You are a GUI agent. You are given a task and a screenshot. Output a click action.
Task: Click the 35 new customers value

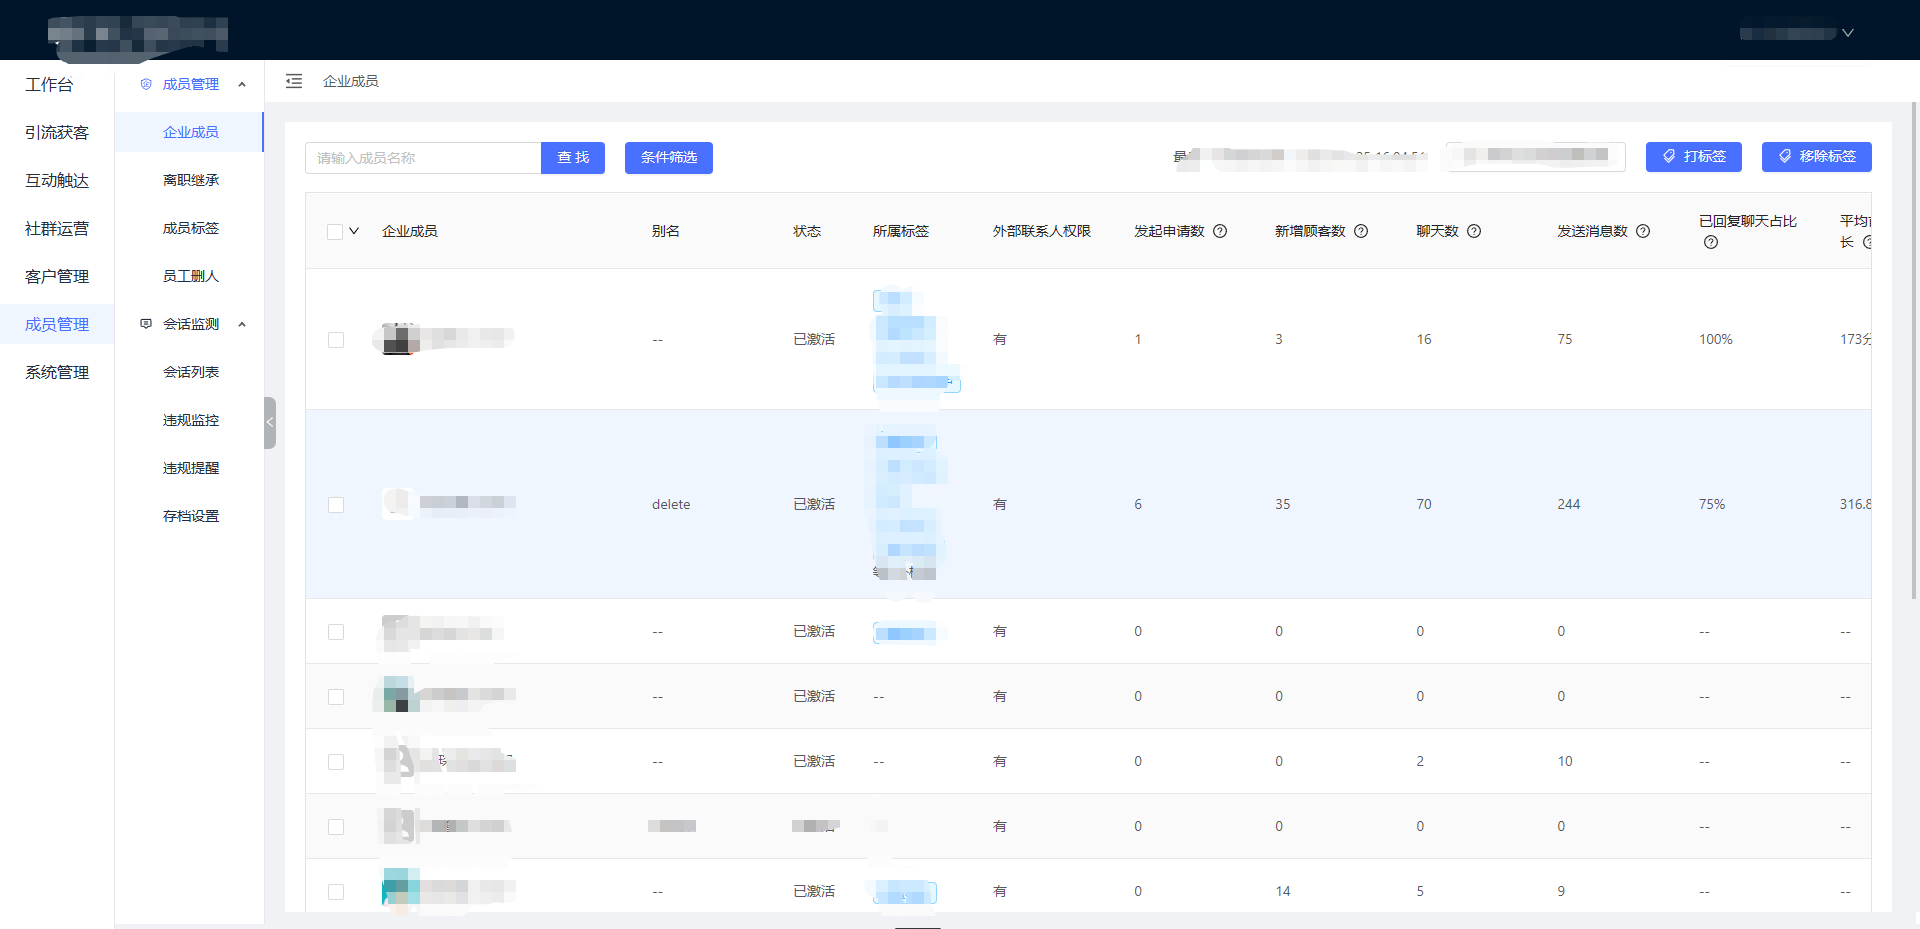(x=1282, y=504)
